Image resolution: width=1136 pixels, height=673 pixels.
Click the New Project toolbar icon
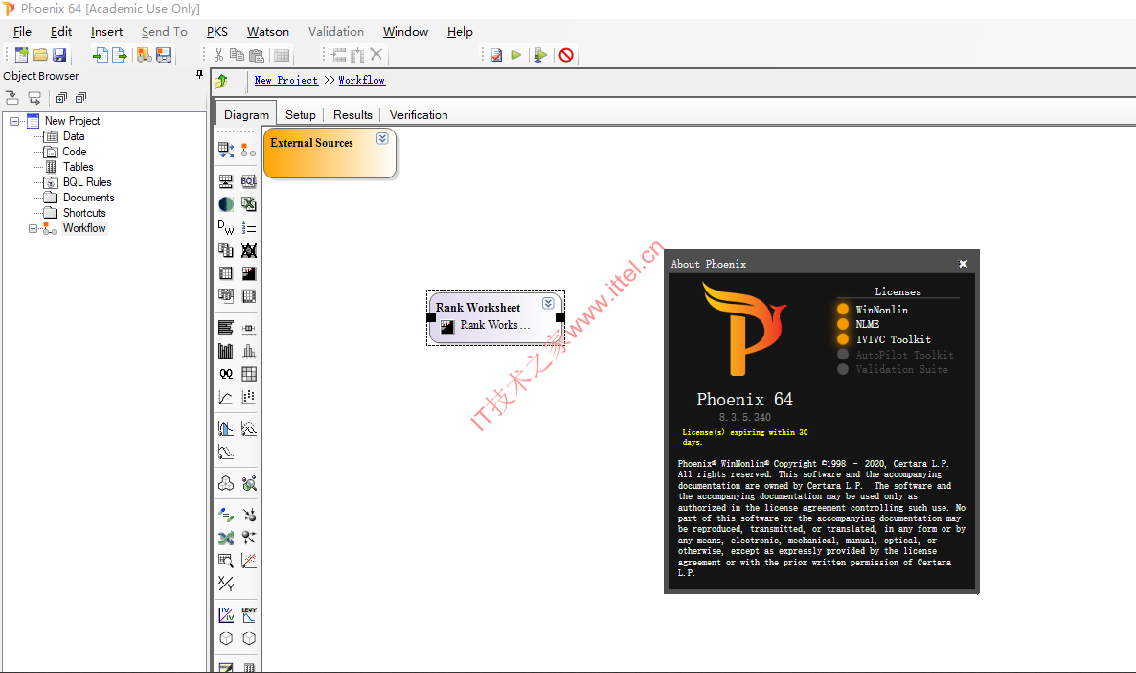pyautogui.click(x=22, y=55)
